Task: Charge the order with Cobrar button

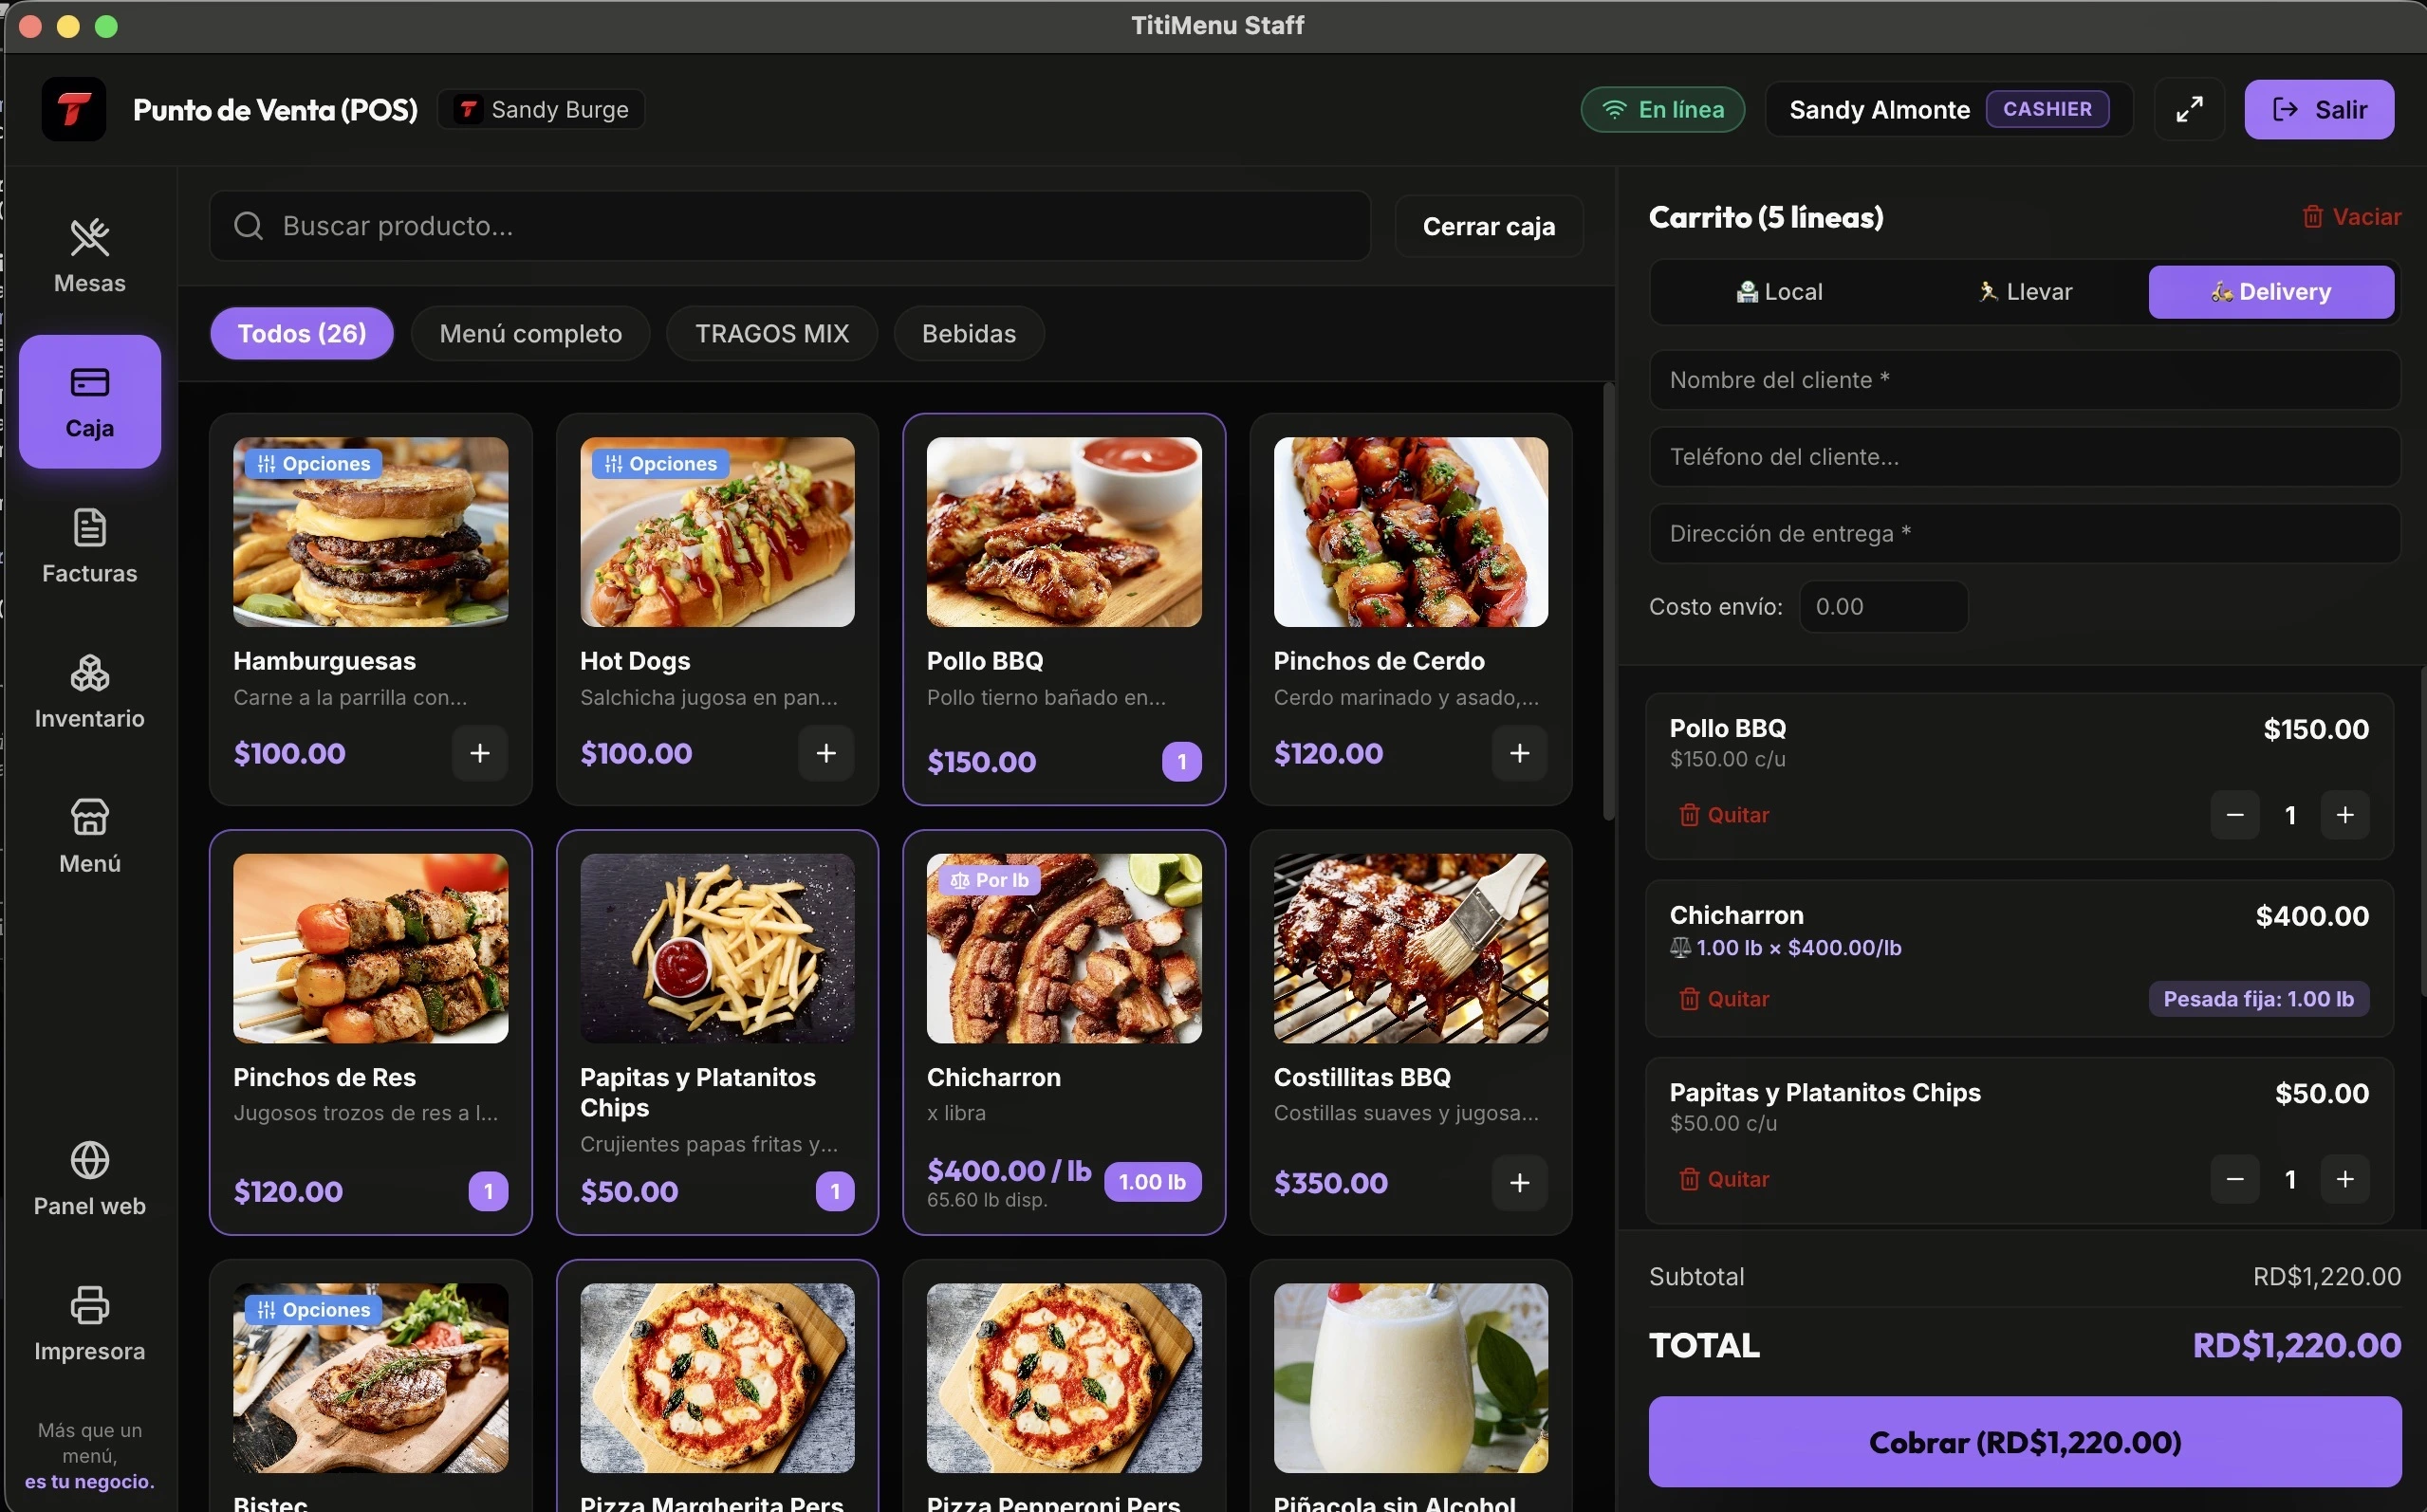Action: coord(2024,1441)
